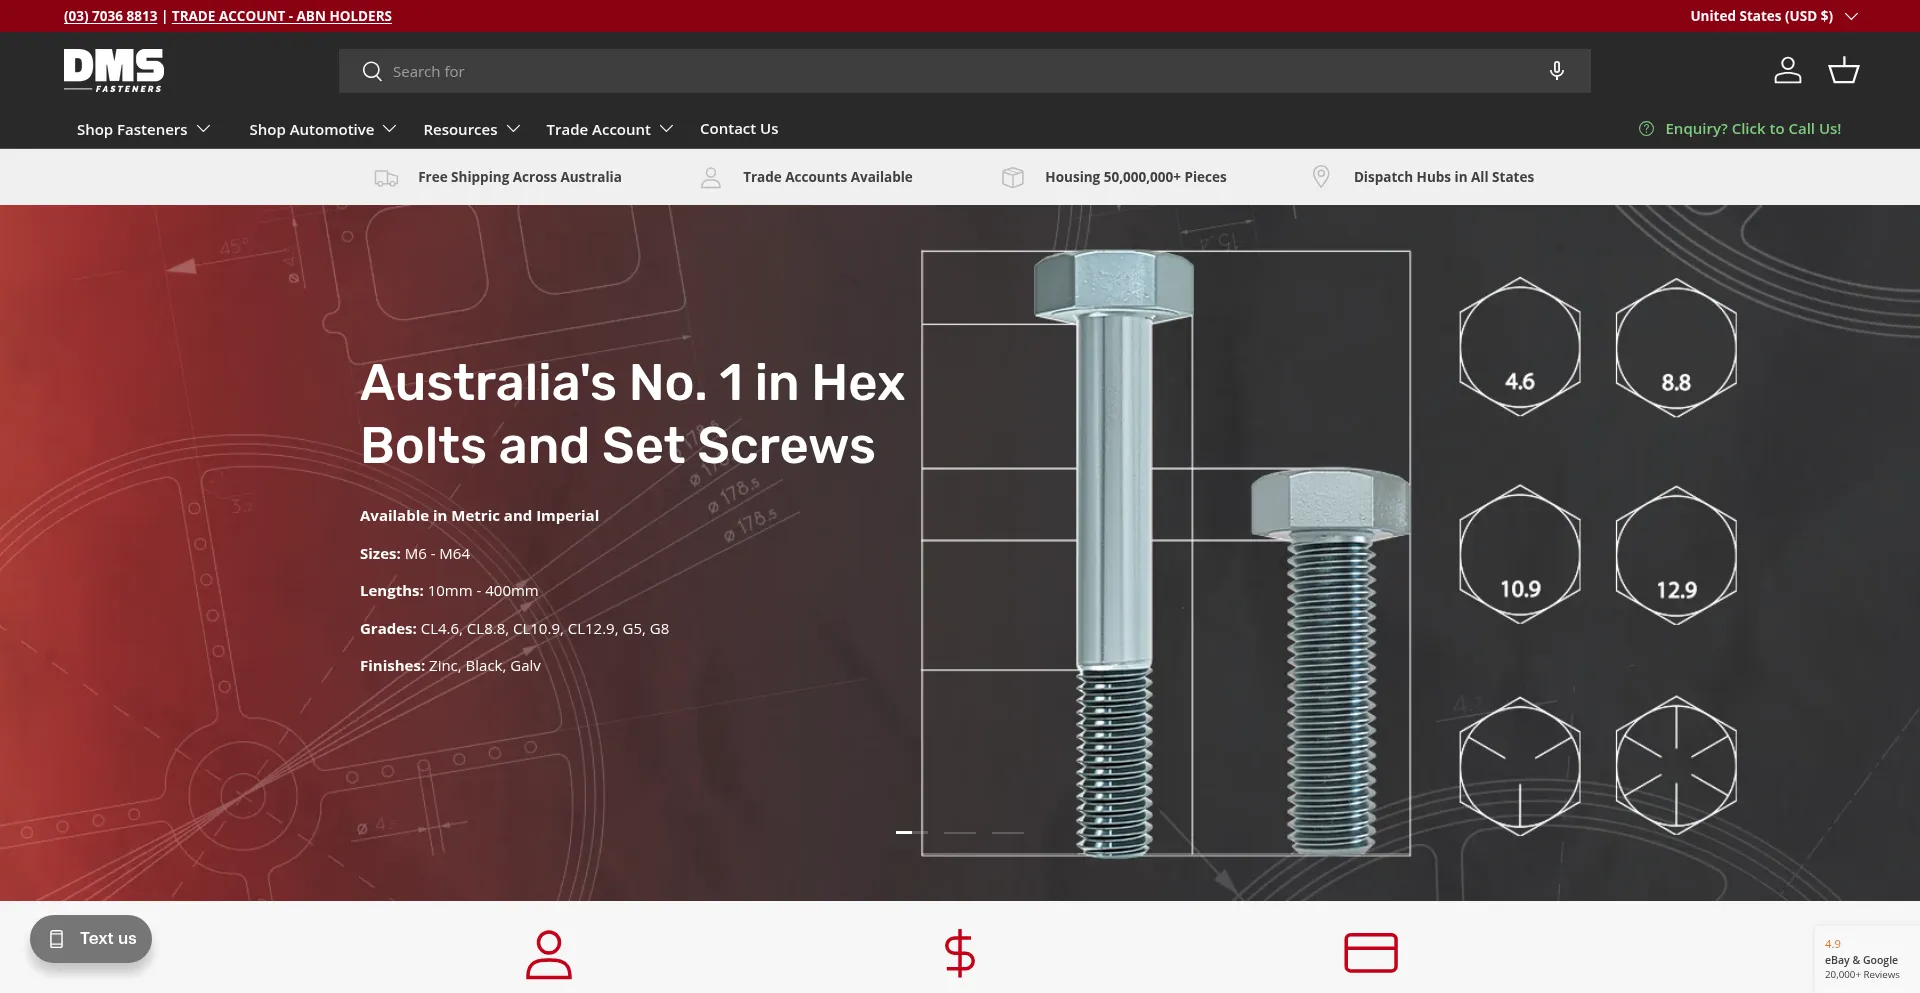Click the three-line marked hexagon icon
Screen dimensions: 1920x993
coord(1520,766)
